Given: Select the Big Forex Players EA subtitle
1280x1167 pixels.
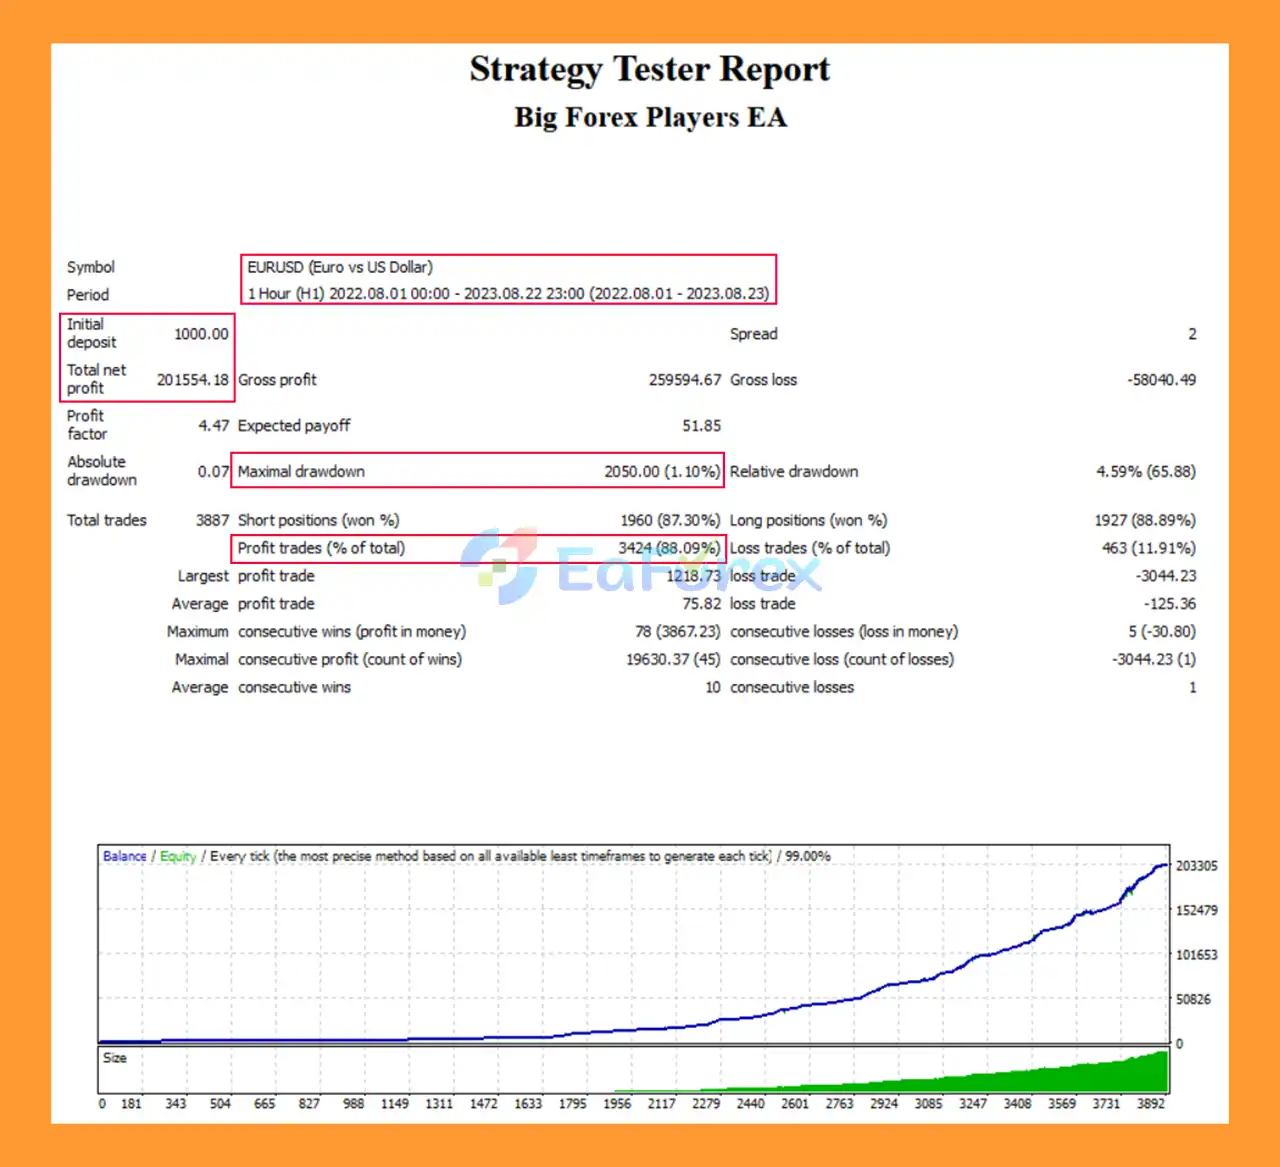Looking at the screenshot, I should [x=650, y=118].
